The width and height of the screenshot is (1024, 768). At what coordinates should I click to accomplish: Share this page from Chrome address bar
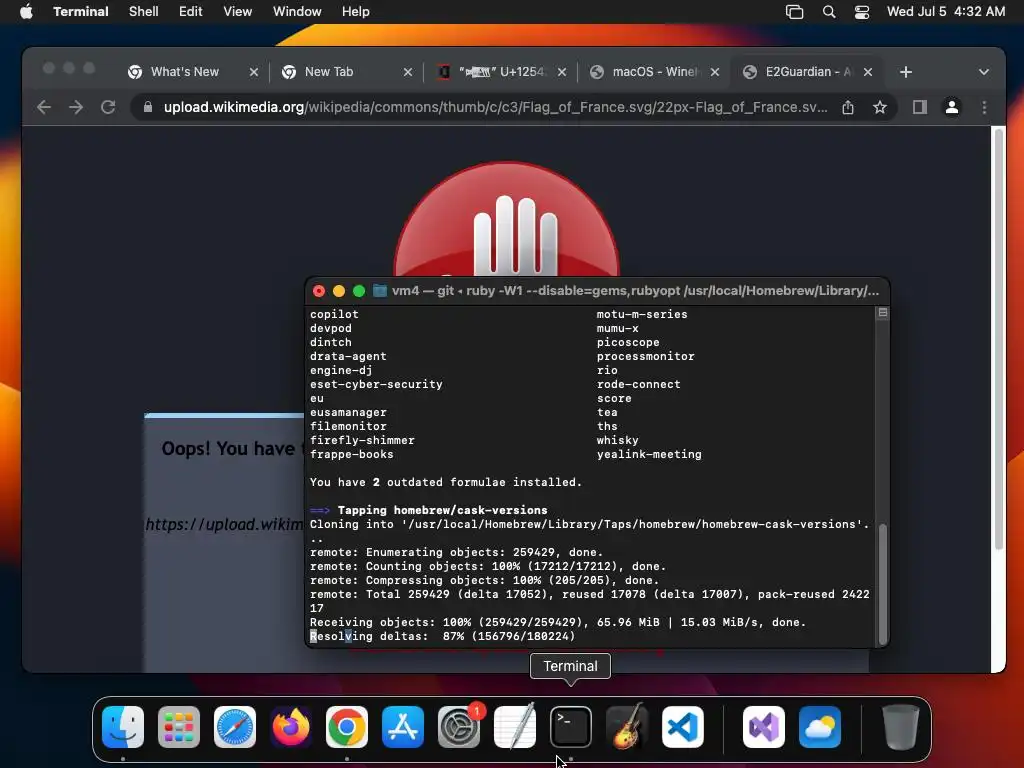tap(848, 107)
